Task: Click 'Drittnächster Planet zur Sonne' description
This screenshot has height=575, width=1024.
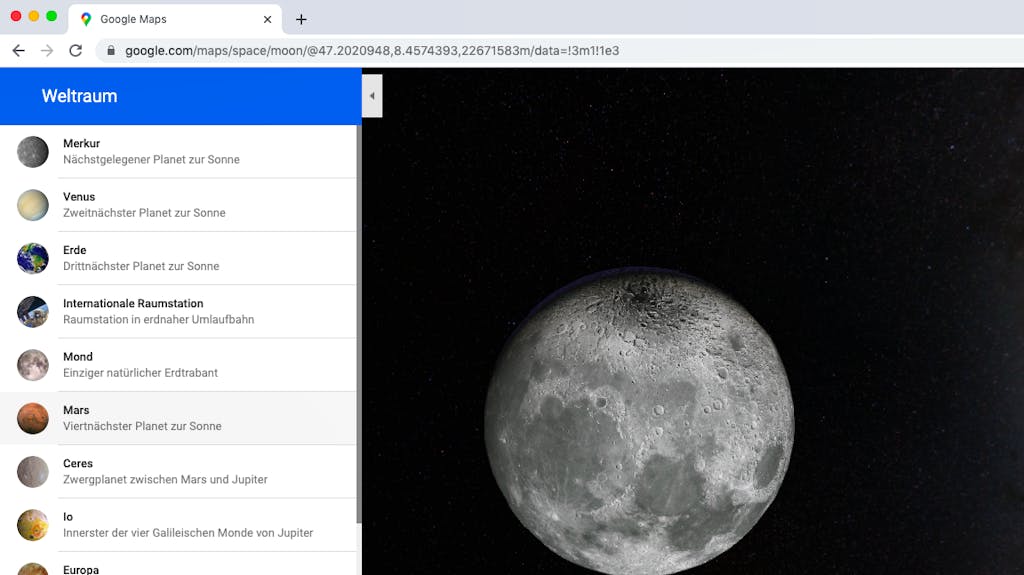Action: tap(141, 266)
